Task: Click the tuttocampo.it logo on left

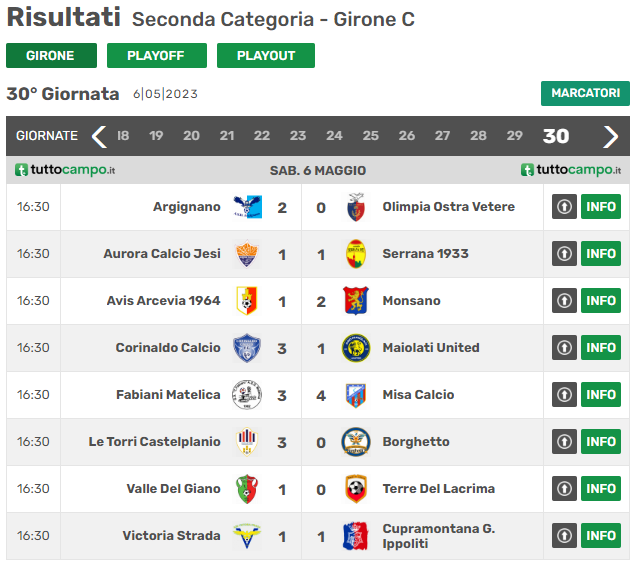Action: [65, 170]
